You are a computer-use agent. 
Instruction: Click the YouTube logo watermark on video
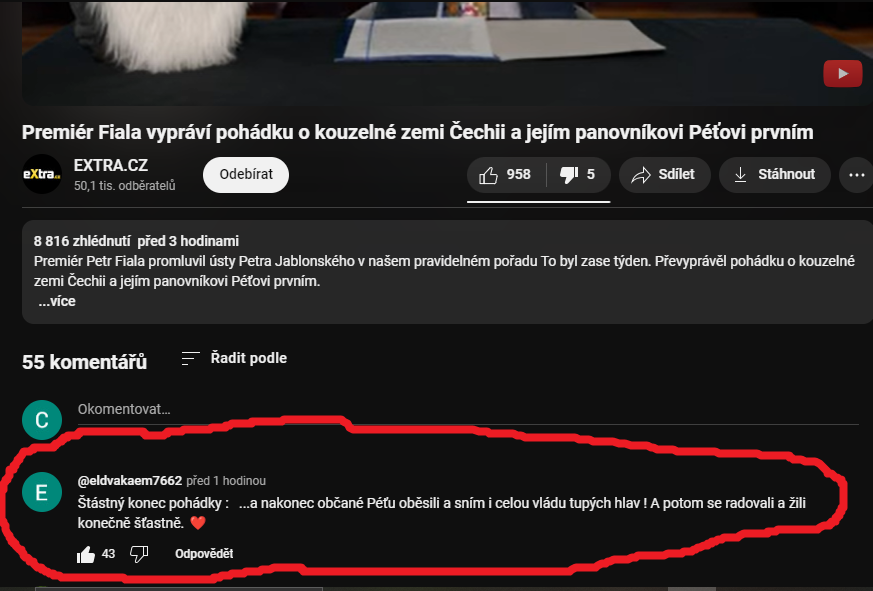click(842, 74)
